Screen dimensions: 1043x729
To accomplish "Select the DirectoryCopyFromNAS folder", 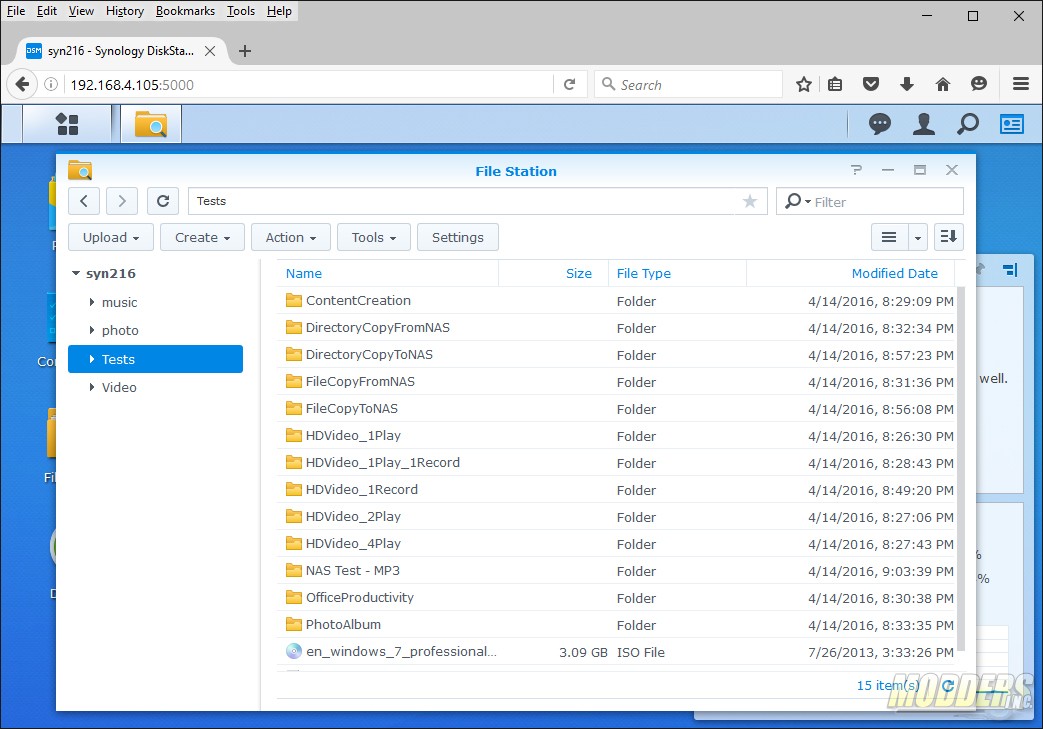I will click(x=616, y=328).
